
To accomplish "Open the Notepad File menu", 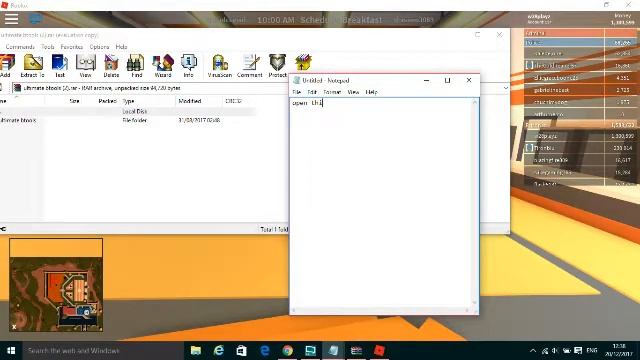I will (x=297, y=92).
